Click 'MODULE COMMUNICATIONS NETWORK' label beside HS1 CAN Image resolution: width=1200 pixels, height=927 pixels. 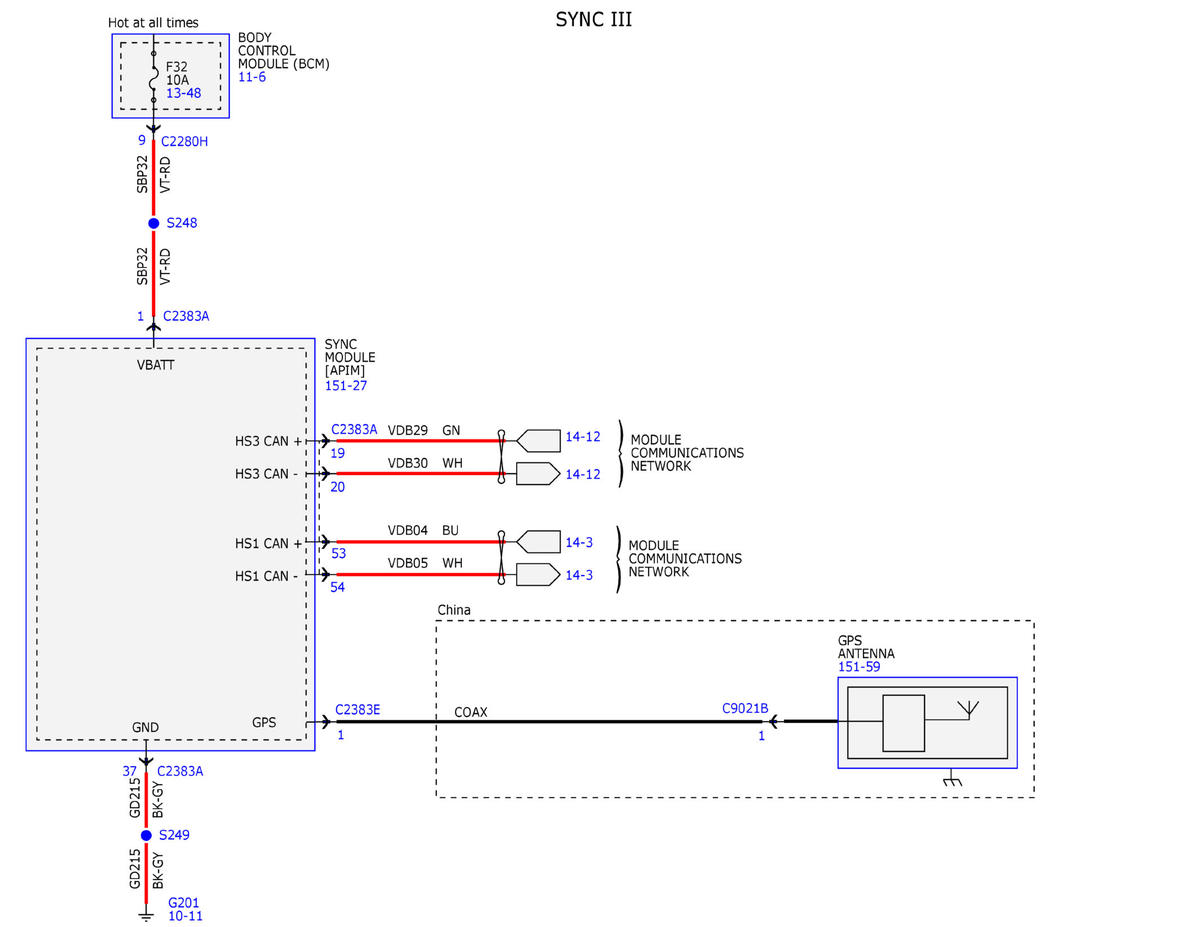point(685,559)
